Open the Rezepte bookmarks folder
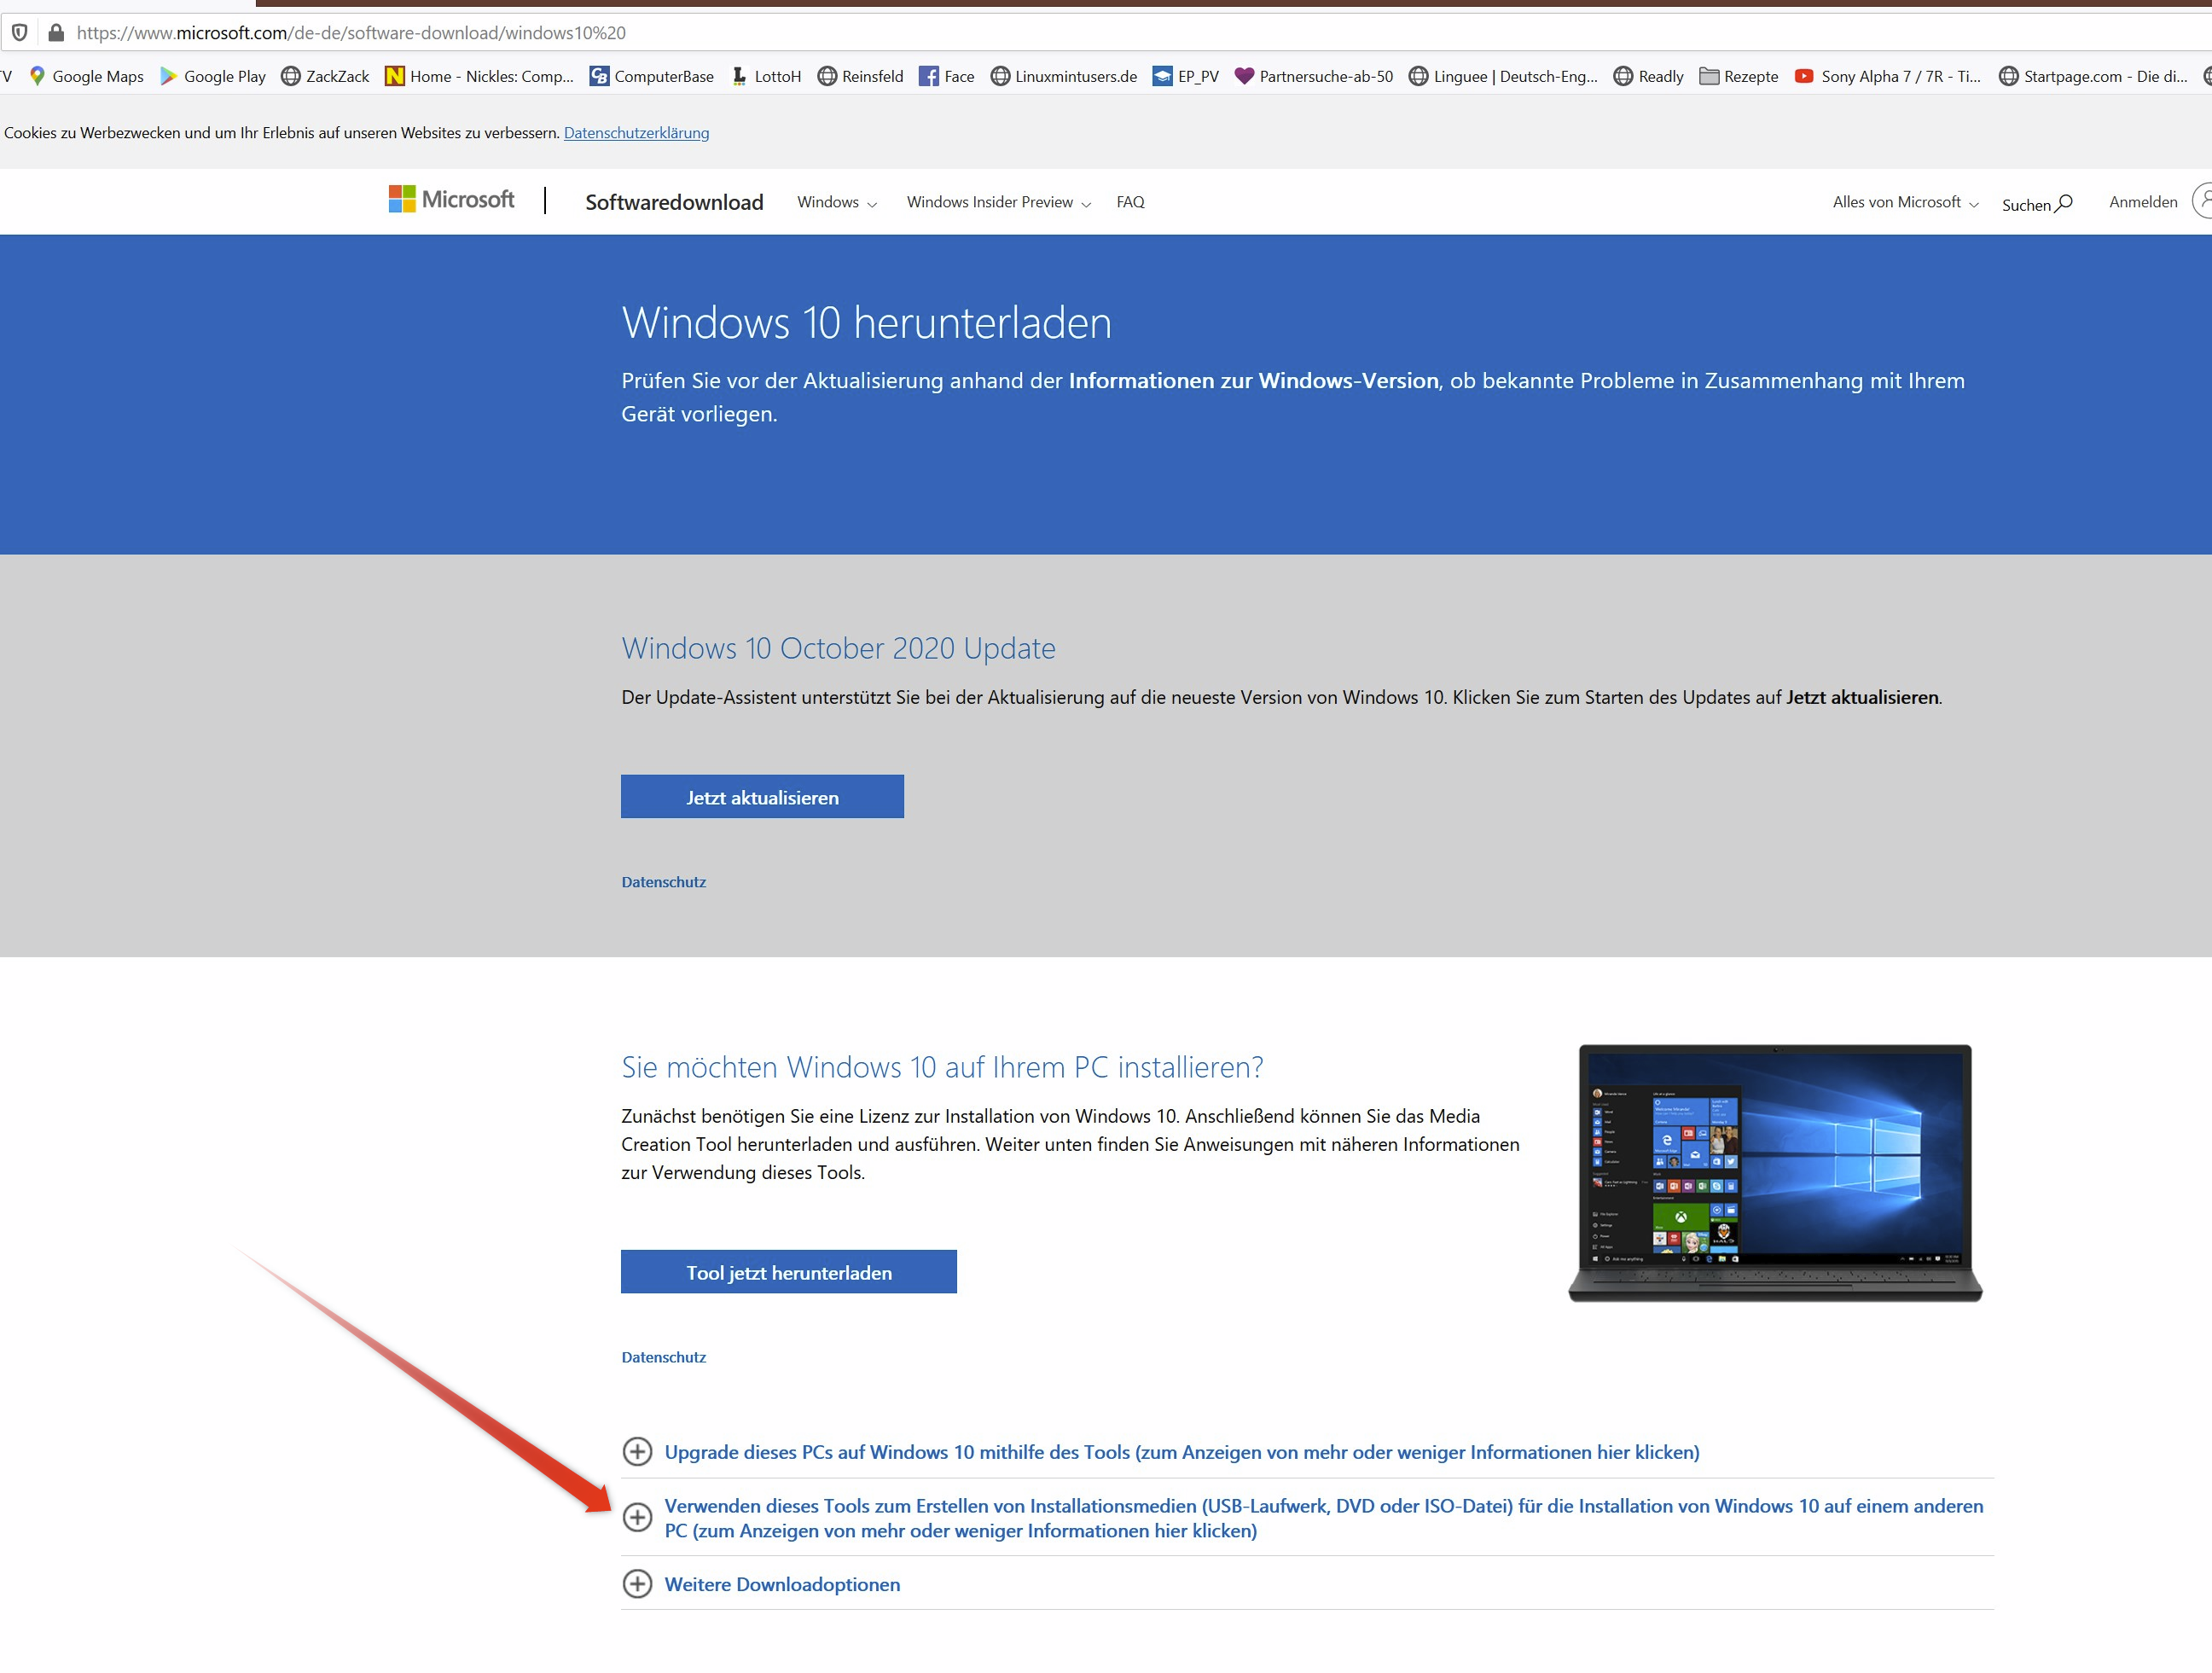This screenshot has height=1673, width=2212. 1738,76
